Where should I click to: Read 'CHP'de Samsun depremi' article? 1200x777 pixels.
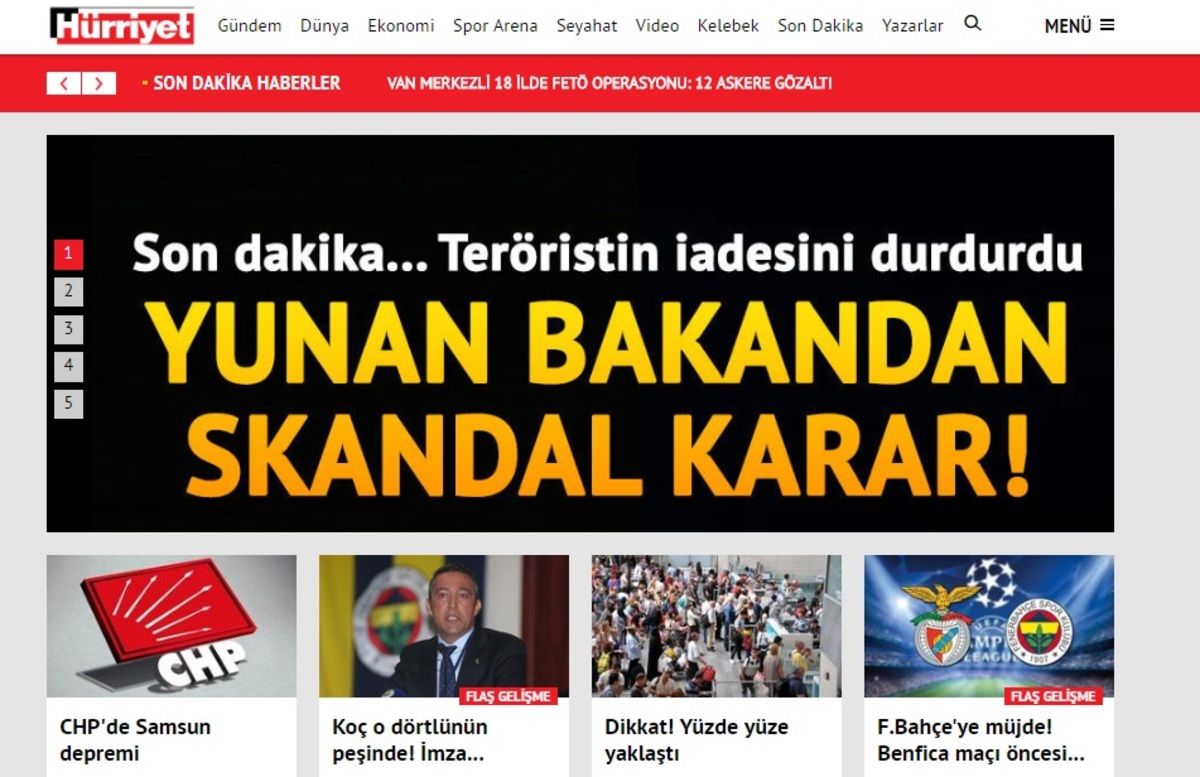pos(135,740)
